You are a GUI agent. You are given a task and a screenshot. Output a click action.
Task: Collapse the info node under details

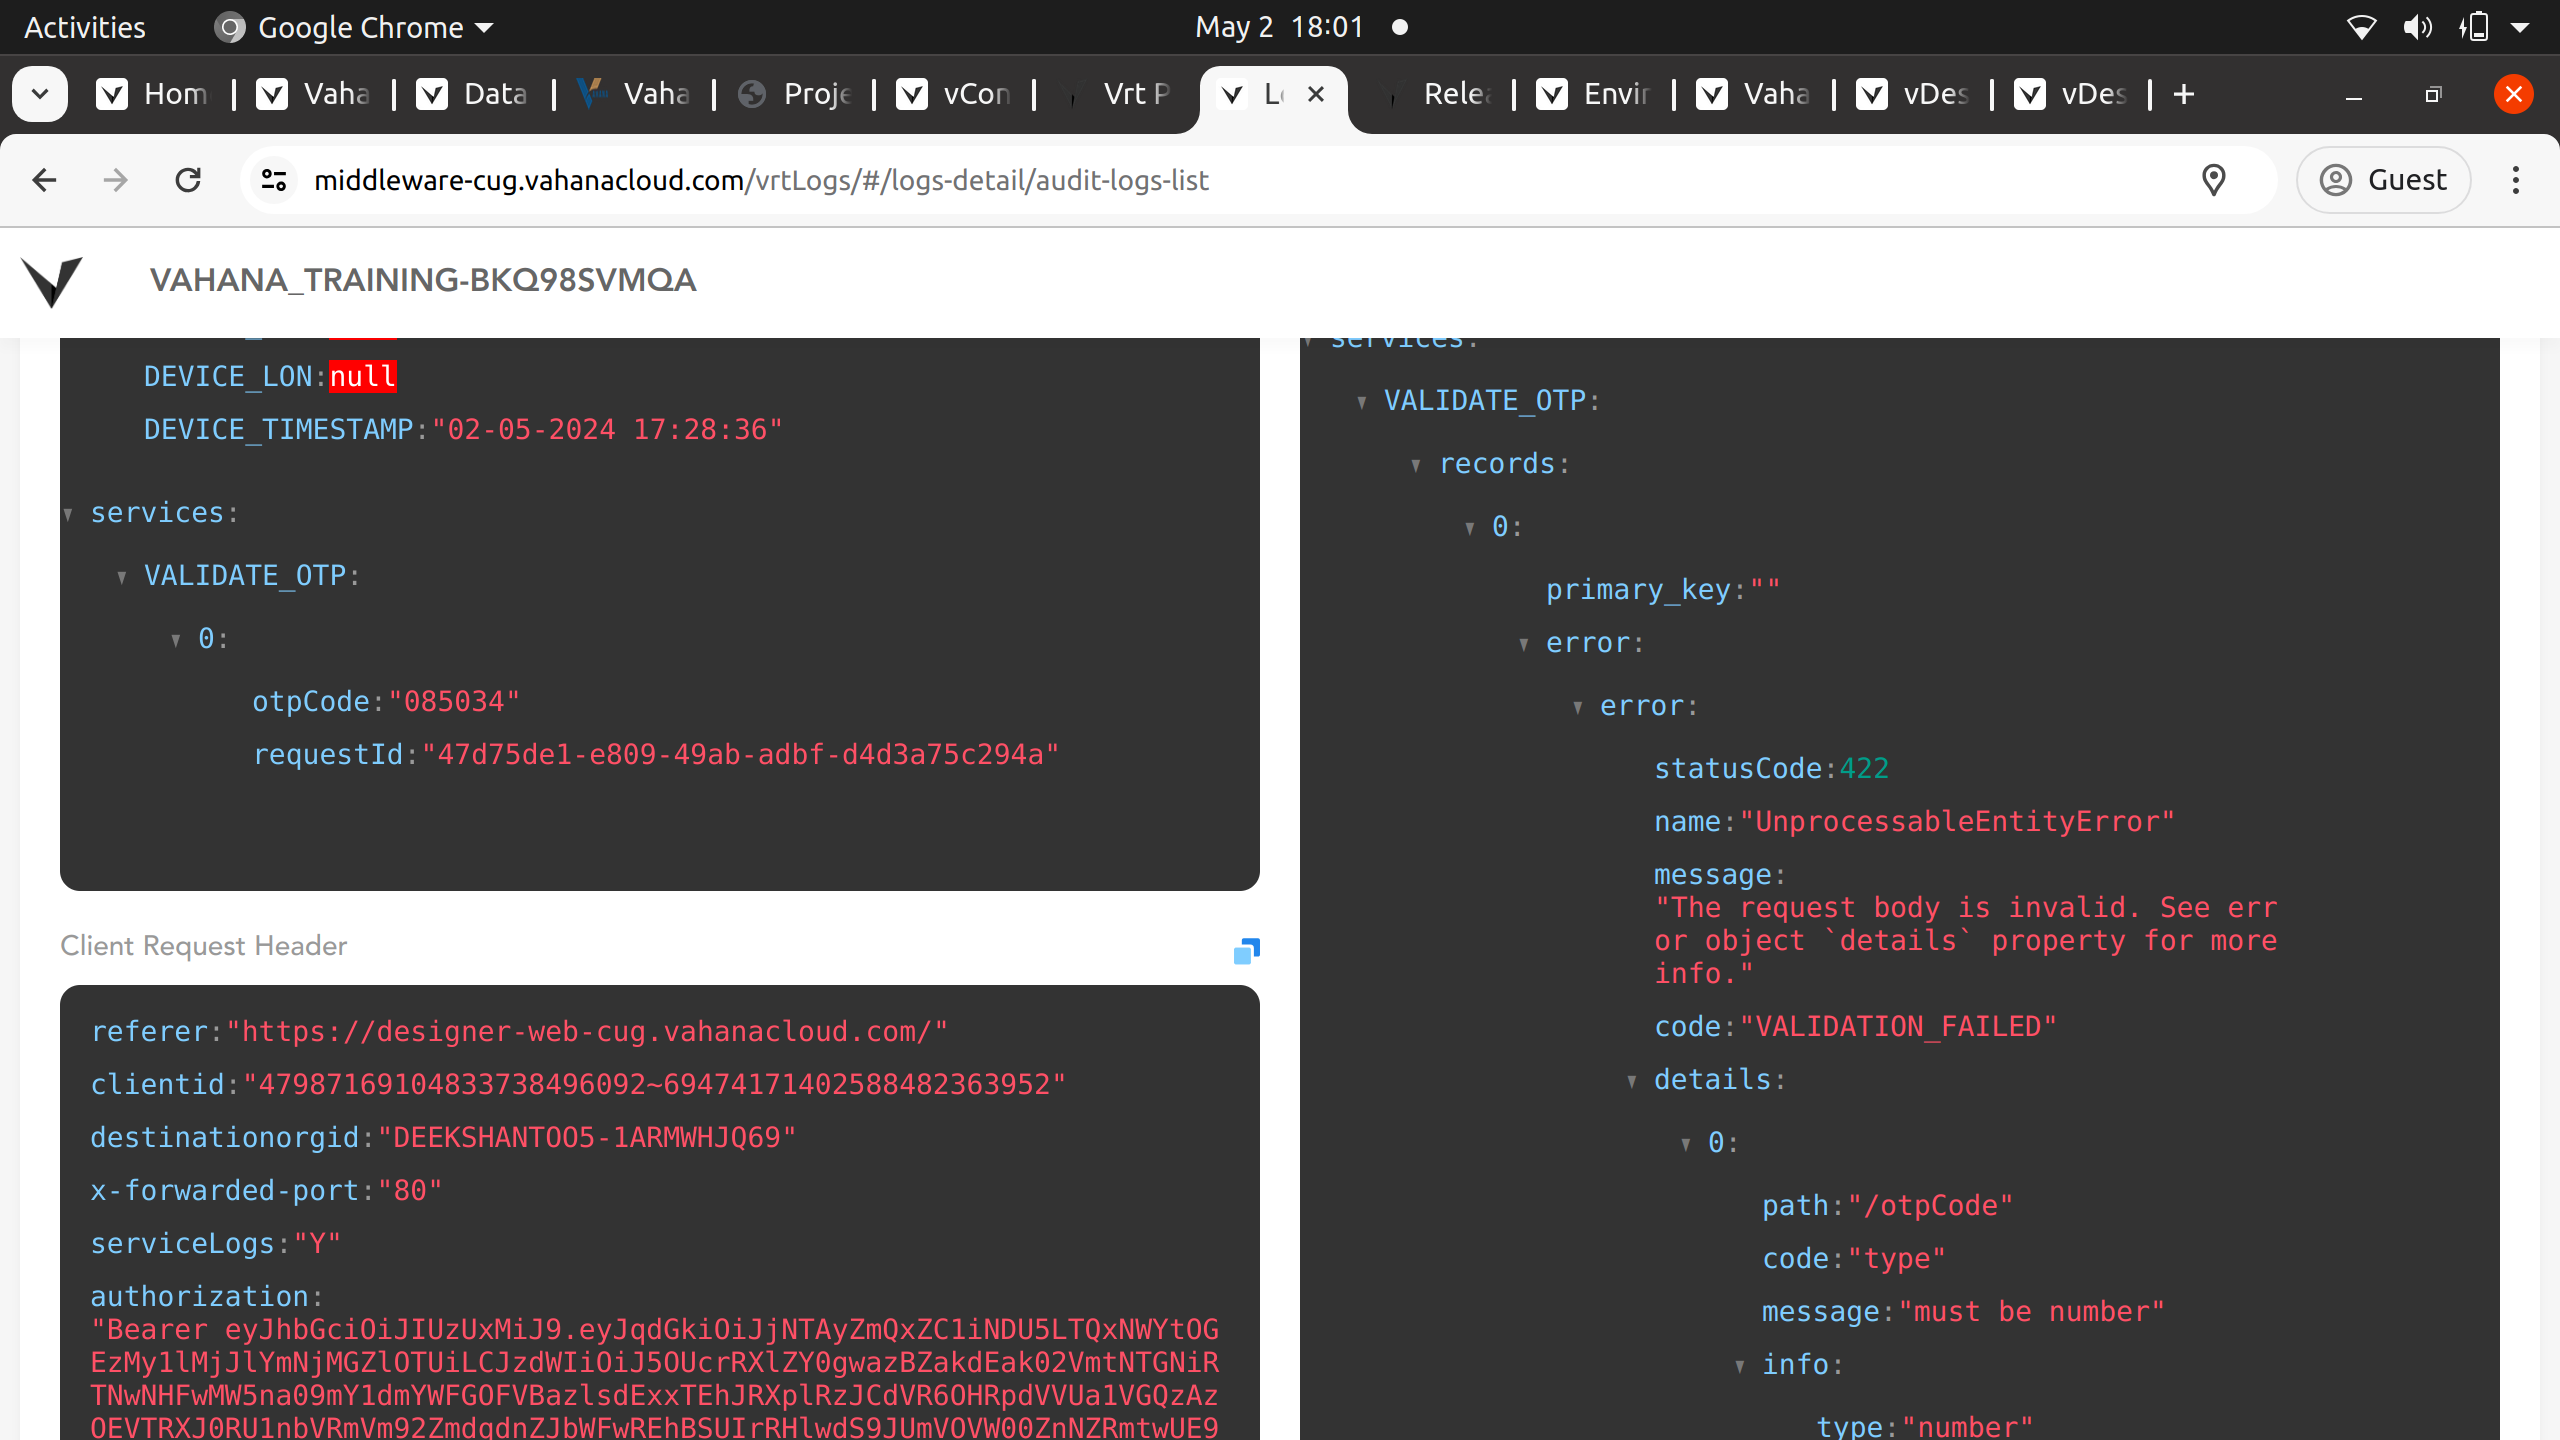[1740, 1366]
